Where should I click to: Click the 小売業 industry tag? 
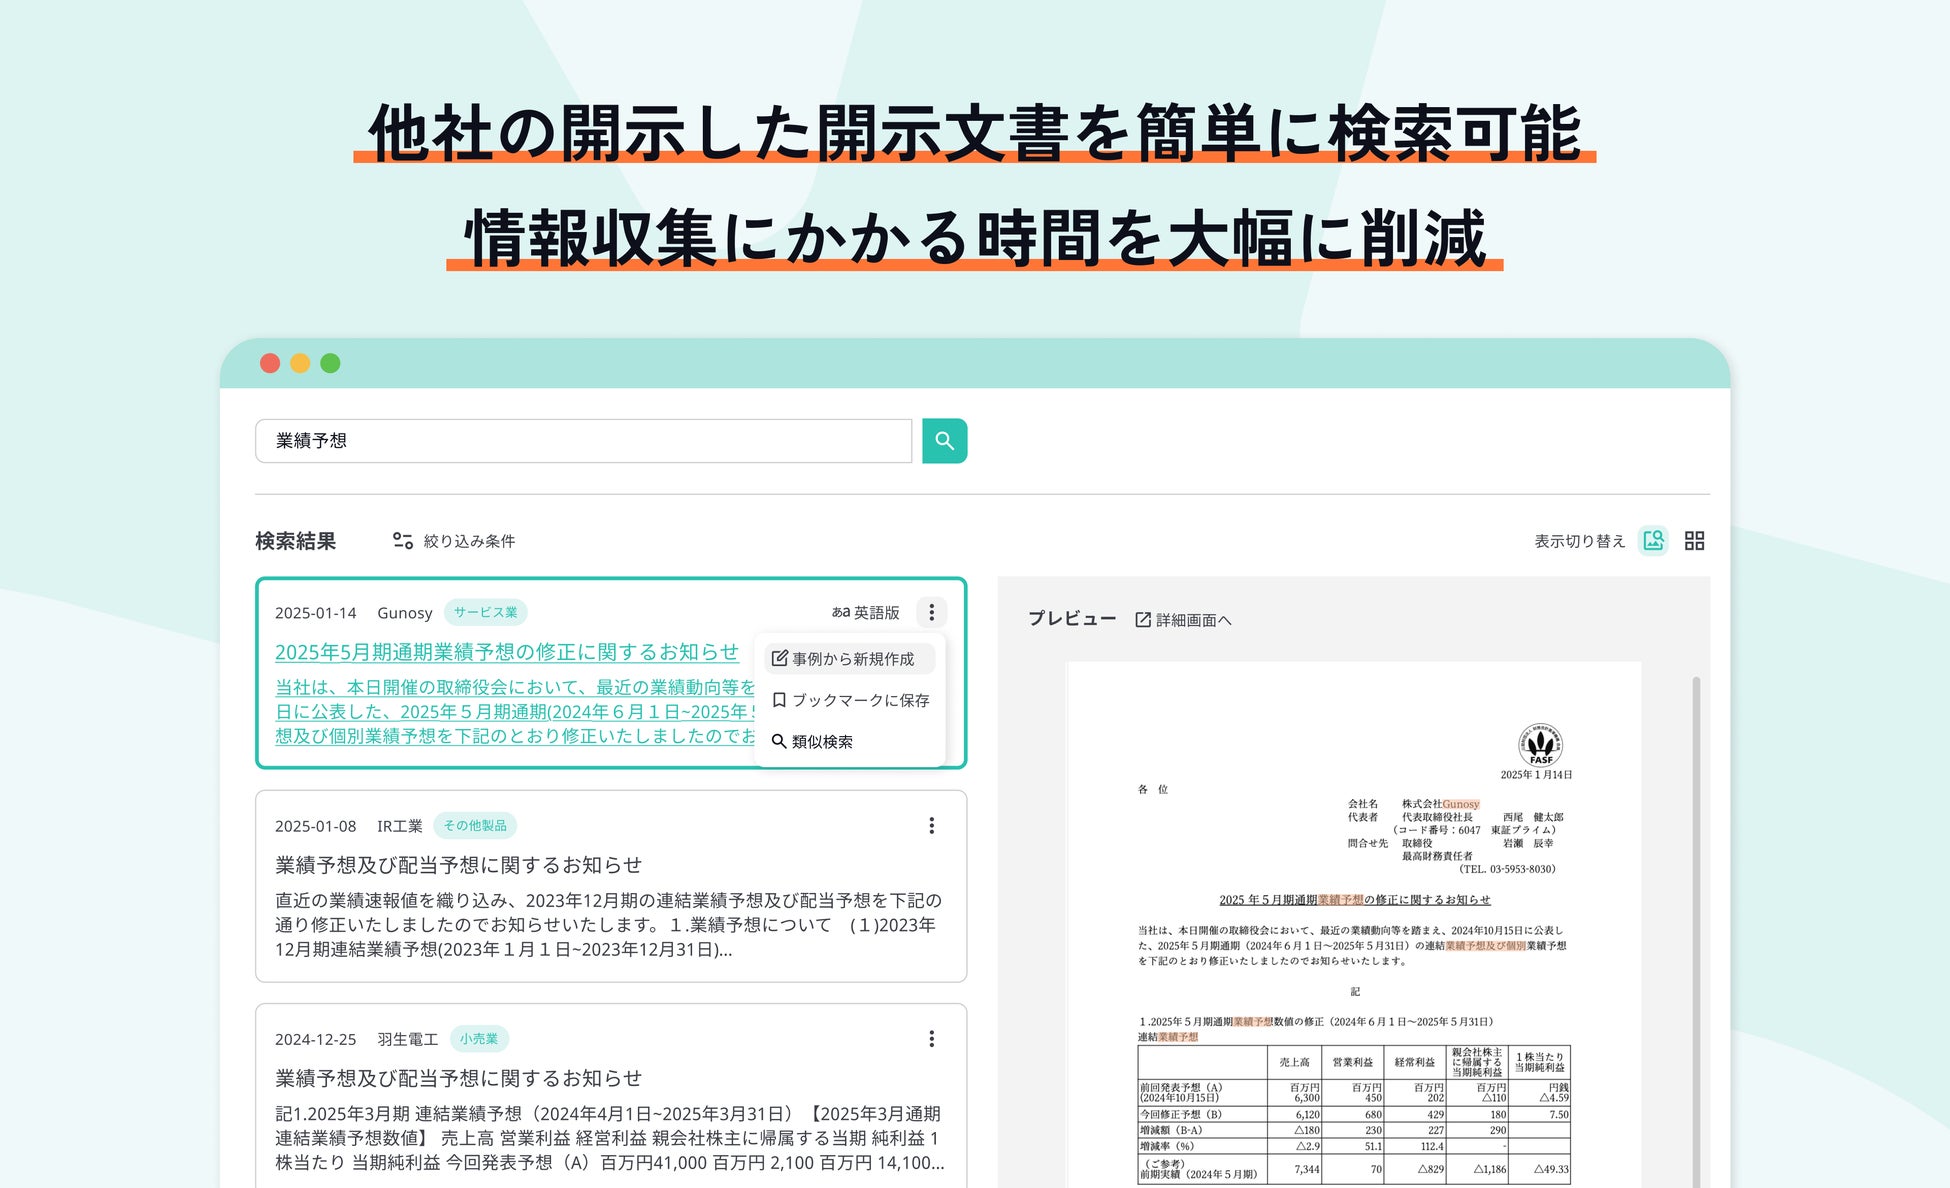click(x=479, y=1039)
